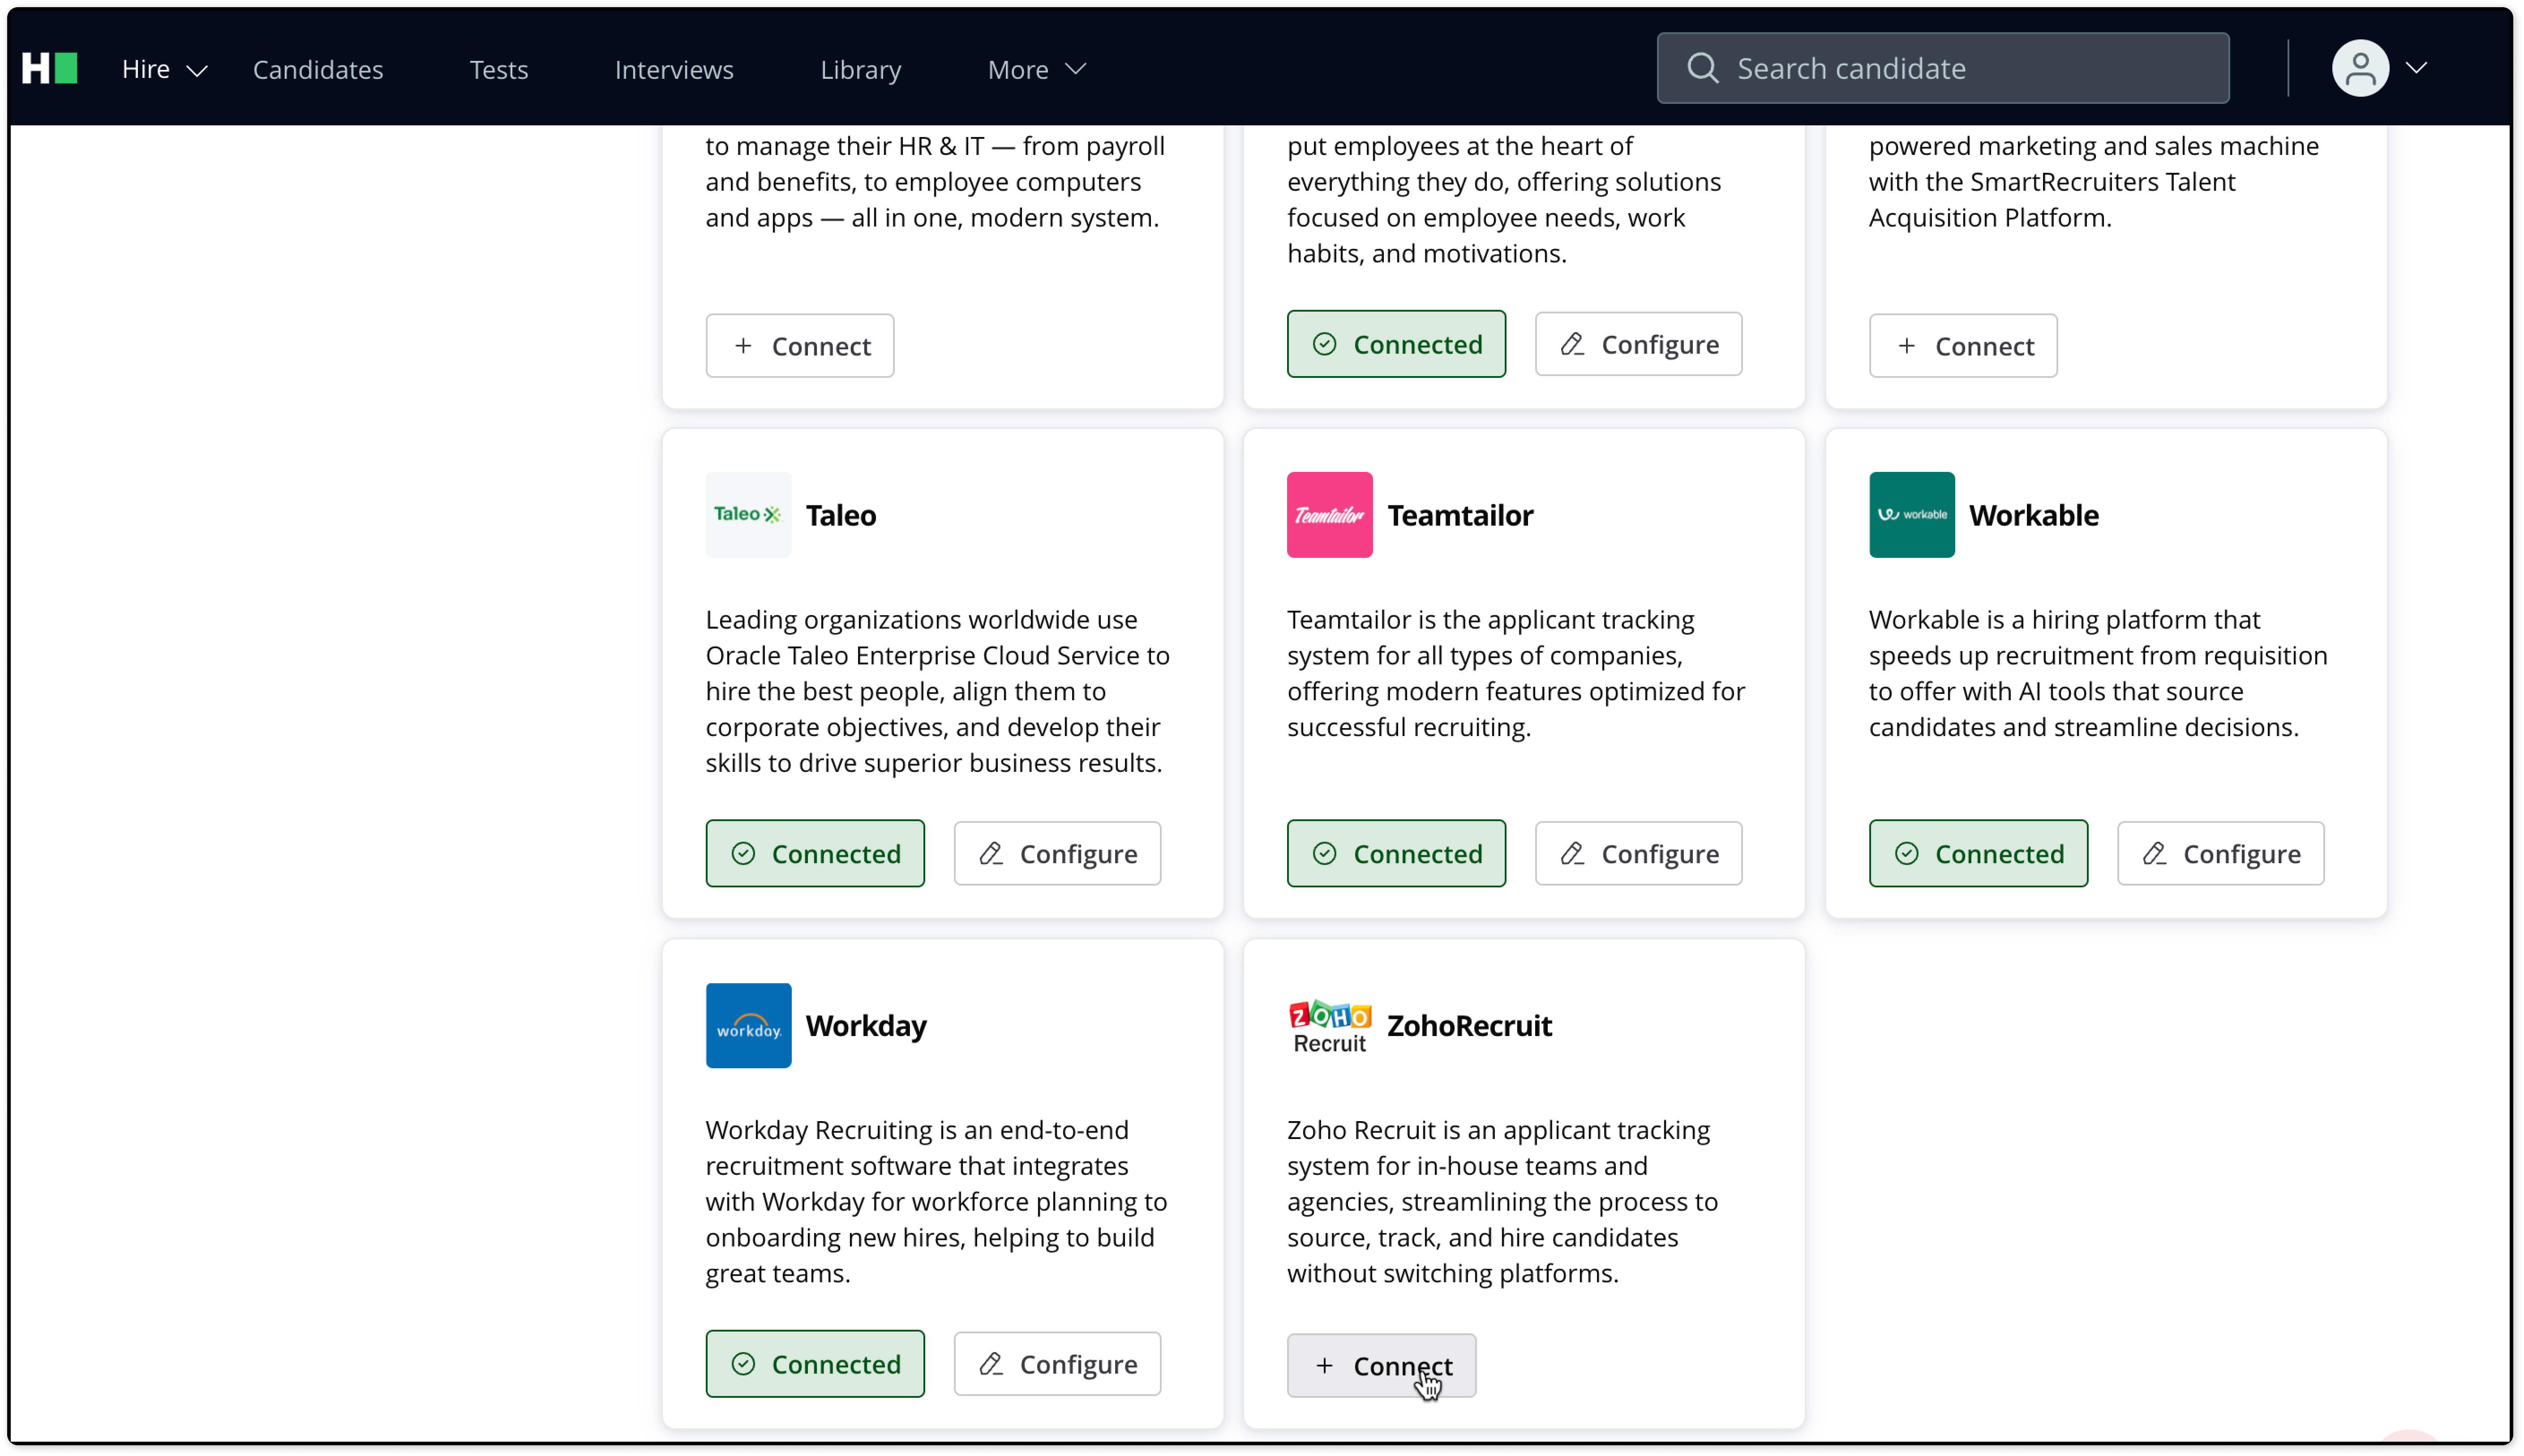Click the Workday blue logo icon
The width and height of the screenshot is (2524, 1456).
(748, 1025)
